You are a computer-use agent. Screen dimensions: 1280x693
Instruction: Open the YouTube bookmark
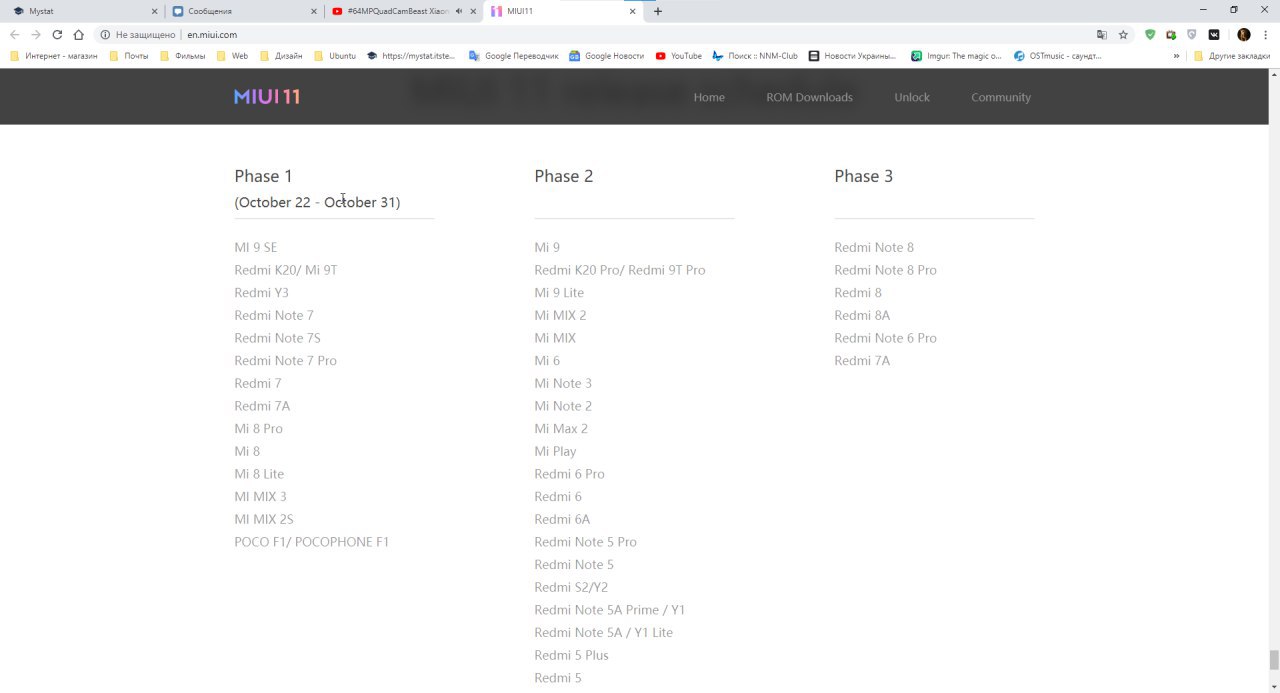click(x=679, y=56)
